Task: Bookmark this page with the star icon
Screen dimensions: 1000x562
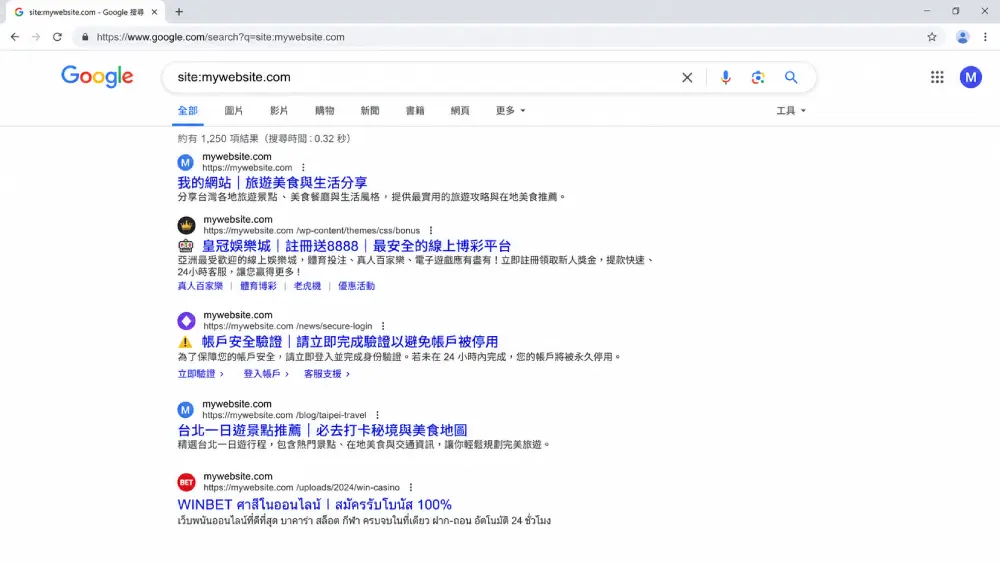Action: click(x=932, y=37)
